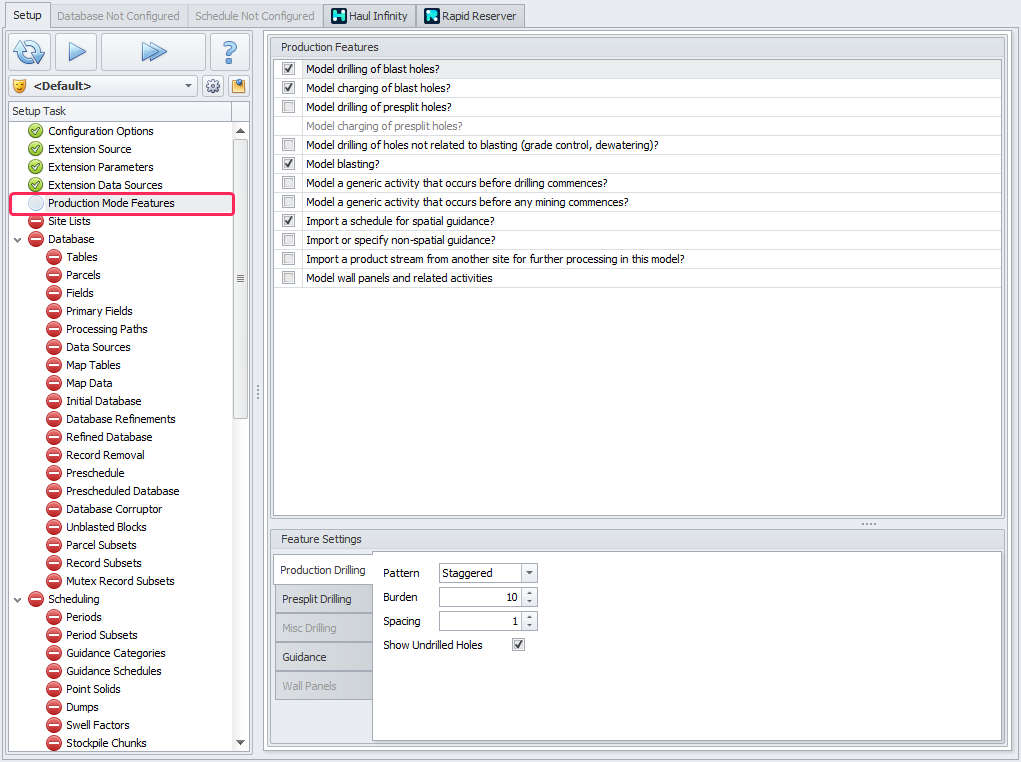Run the single play step icon
Viewport: 1021px width, 762px height.
click(x=76, y=51)
